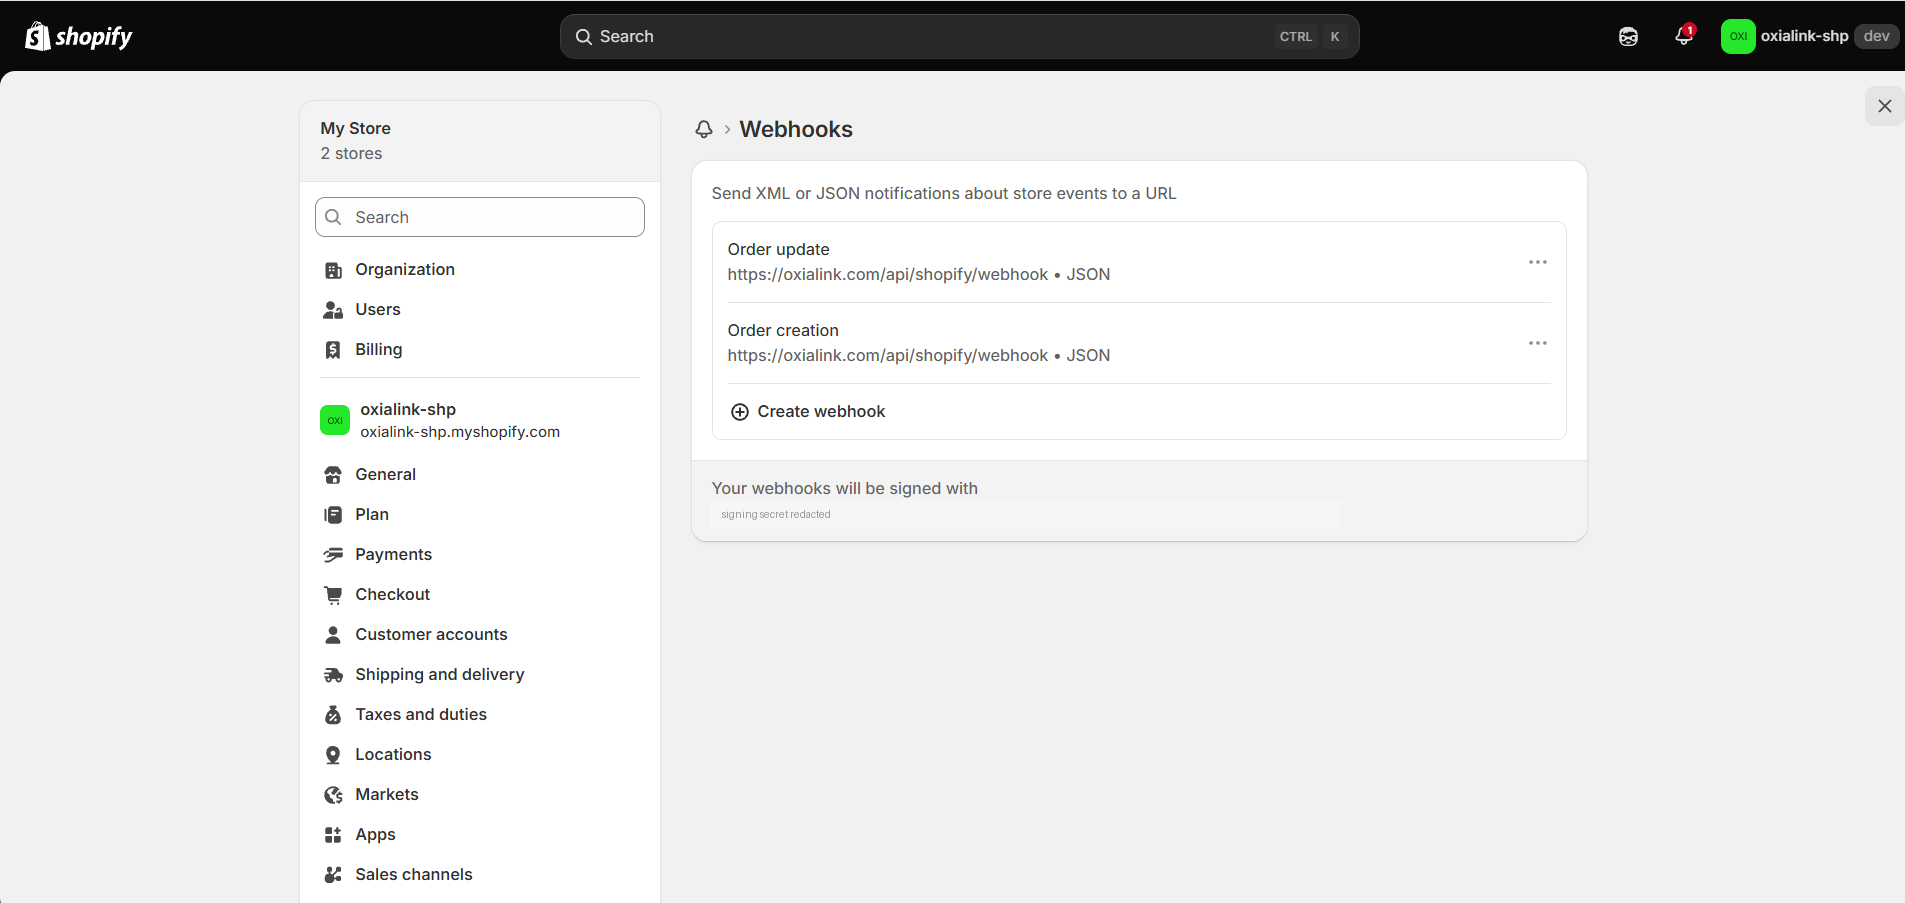Click the plus circle icon beside Create webhook
The width and height of the screenshot is (1905, 903).
(740, 412)
